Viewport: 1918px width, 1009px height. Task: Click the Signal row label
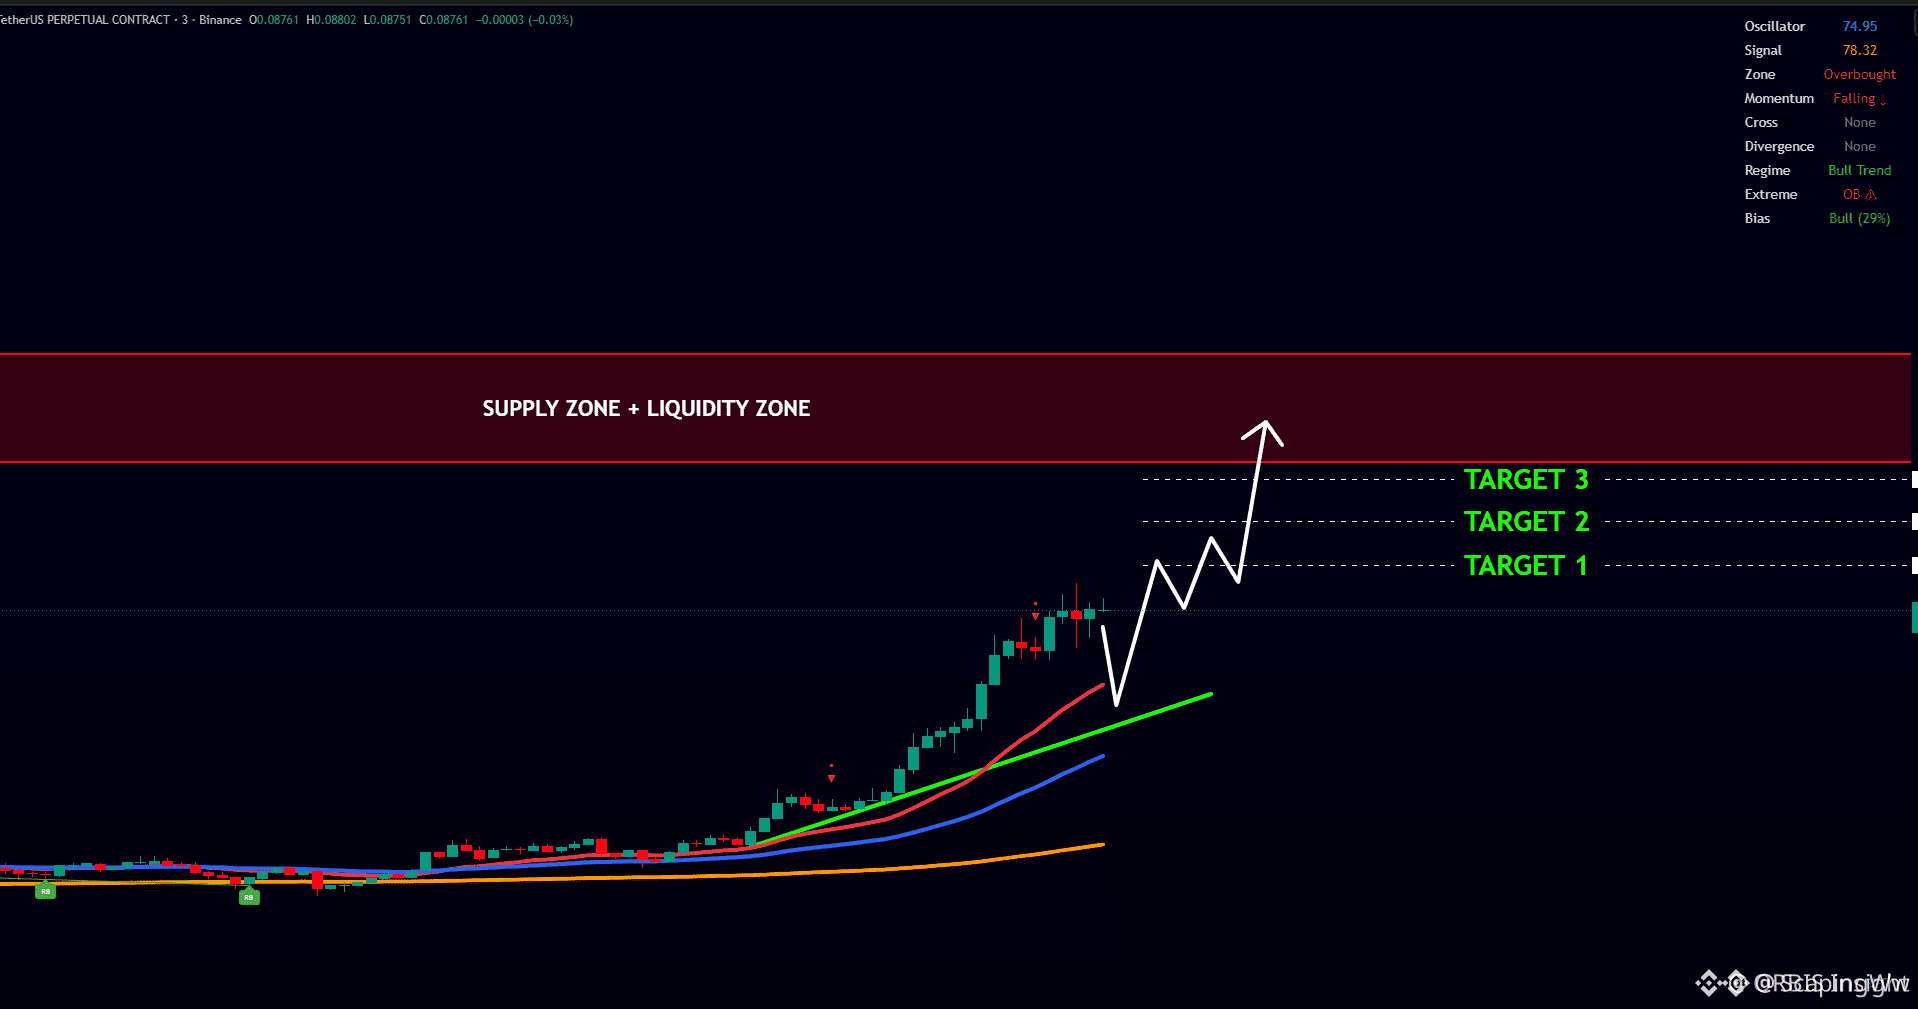(x=1763, y=51)
